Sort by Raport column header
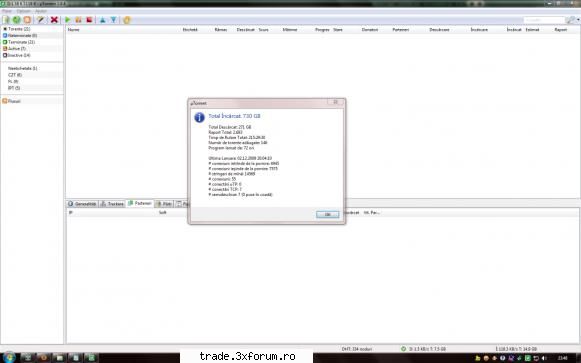The height and width of the screenshot is (363, 581). tap(561, 29)
